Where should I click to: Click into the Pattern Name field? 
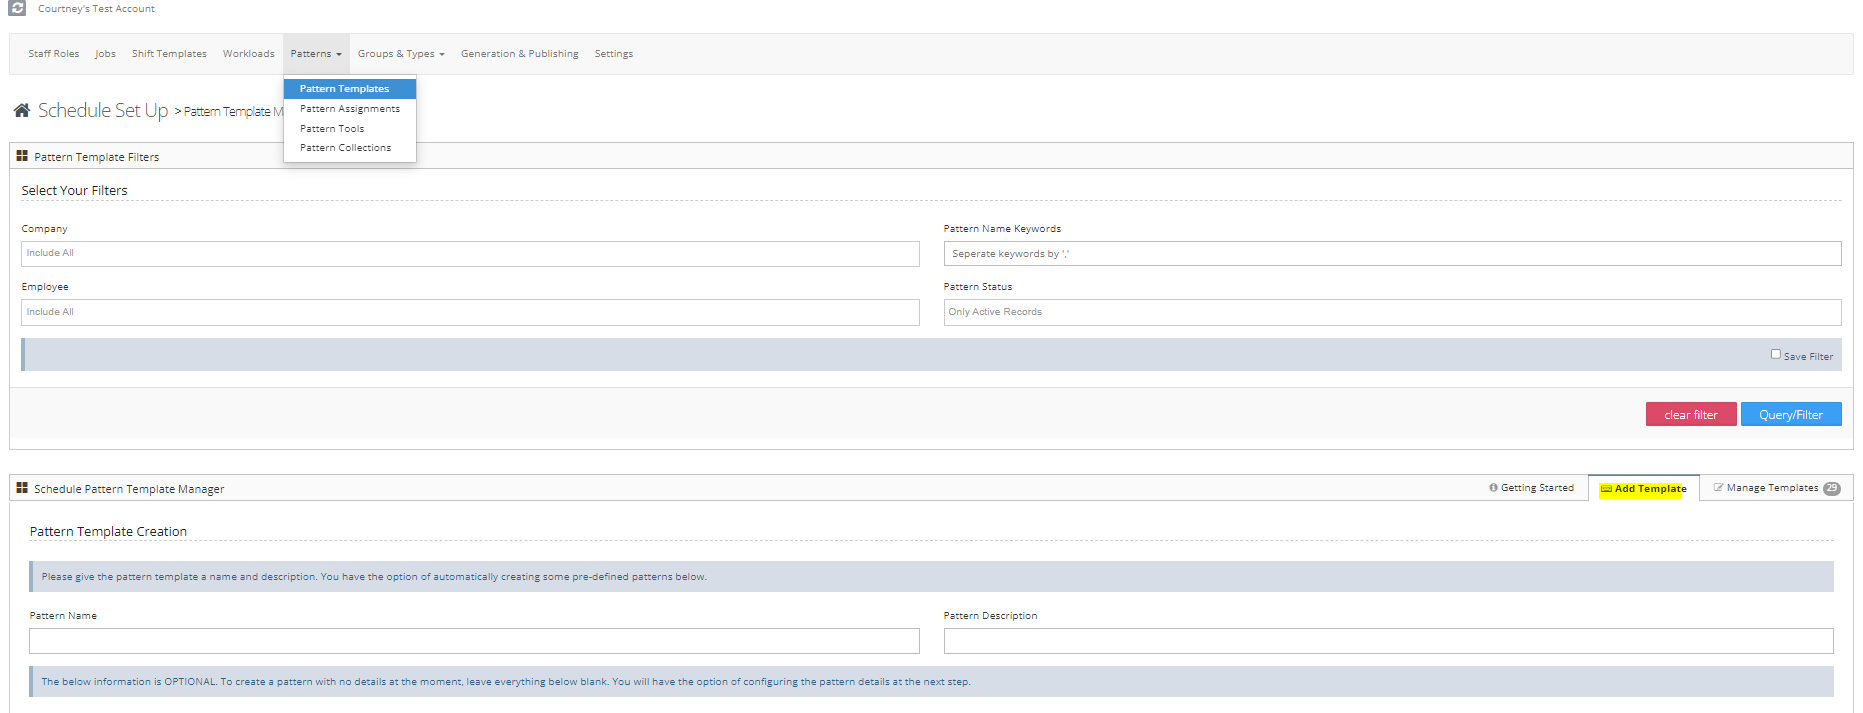click(x=474, y=641)
